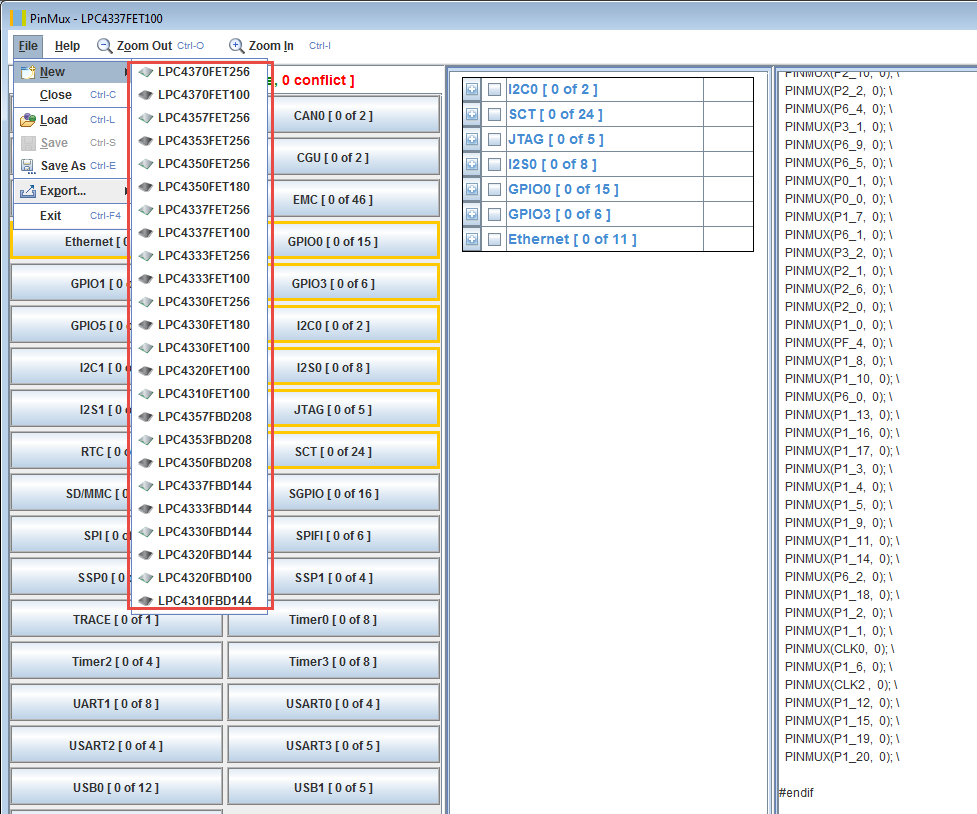Check the Ethernet checkbox in list
Image resolution: width=977 pixels, height=814 pixels.
pyautogui.click(x=495, y=239)
